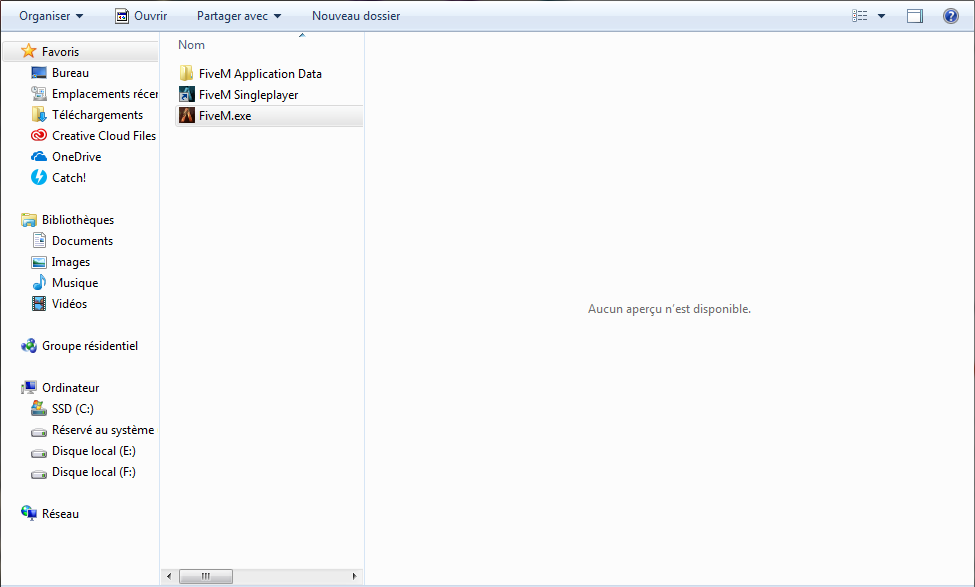
Task: Open Groupe résidentiel in sidebar
Action: point(90,346)
